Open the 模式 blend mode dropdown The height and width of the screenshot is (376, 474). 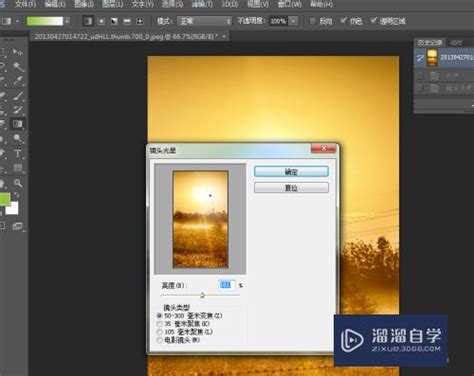pos(204,21)
